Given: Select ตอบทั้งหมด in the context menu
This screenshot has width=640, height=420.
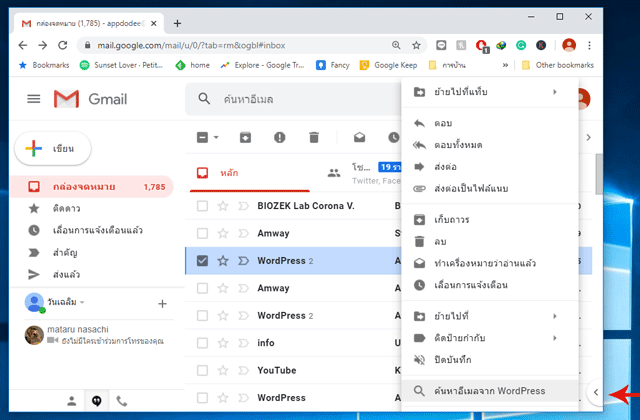Looking at the screenshot, I should pyautogui.click(x=490, y=145).
